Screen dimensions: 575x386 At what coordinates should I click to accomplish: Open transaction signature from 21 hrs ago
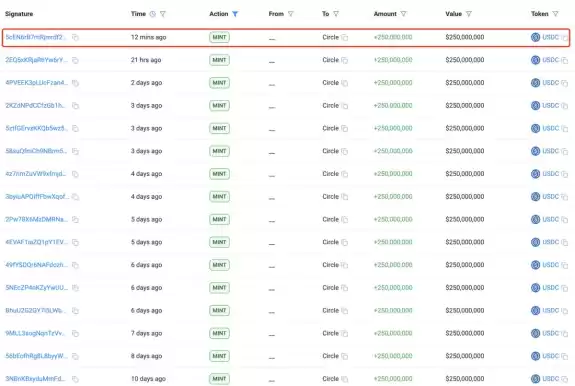(x=36, y=60)
